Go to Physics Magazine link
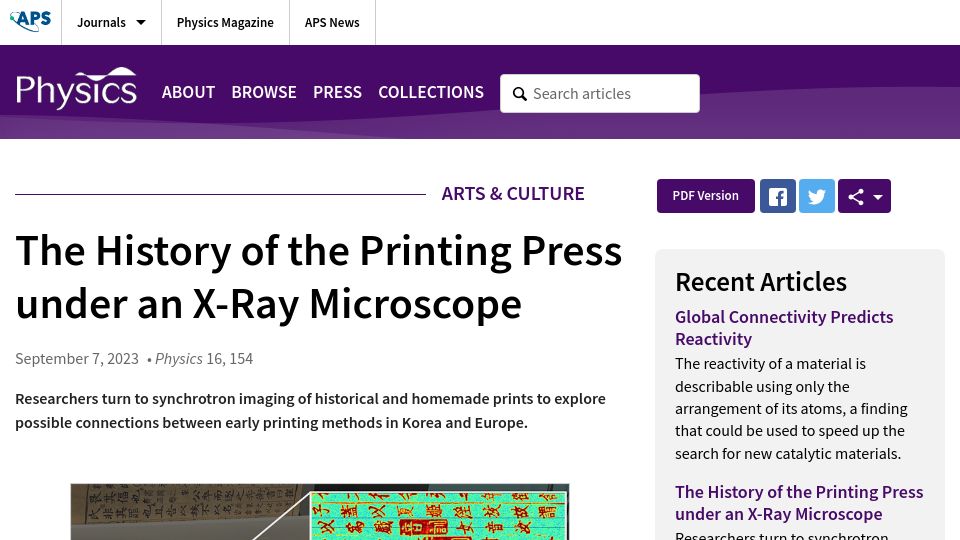 click(x=225, y=23)
